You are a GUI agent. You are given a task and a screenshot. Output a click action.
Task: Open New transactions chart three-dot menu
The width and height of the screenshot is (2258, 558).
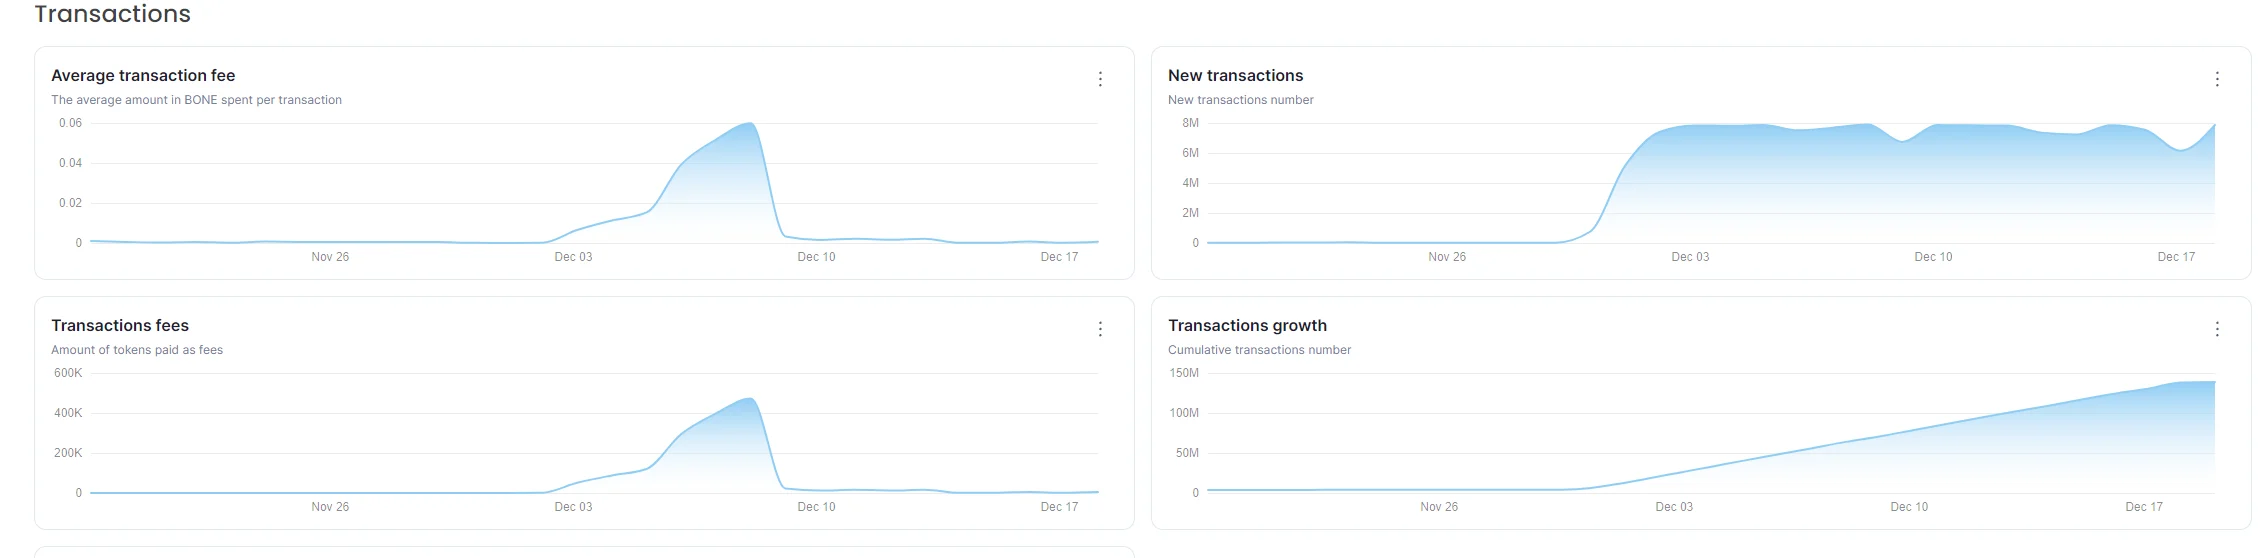[x=2217, y=79]
